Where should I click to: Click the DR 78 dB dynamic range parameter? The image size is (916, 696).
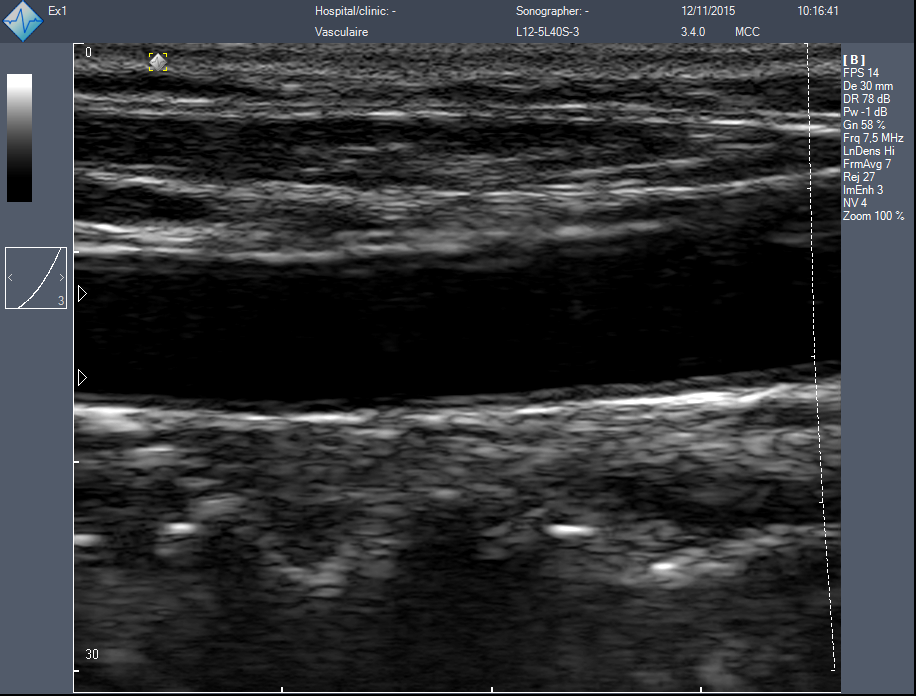tap(866, 99)
